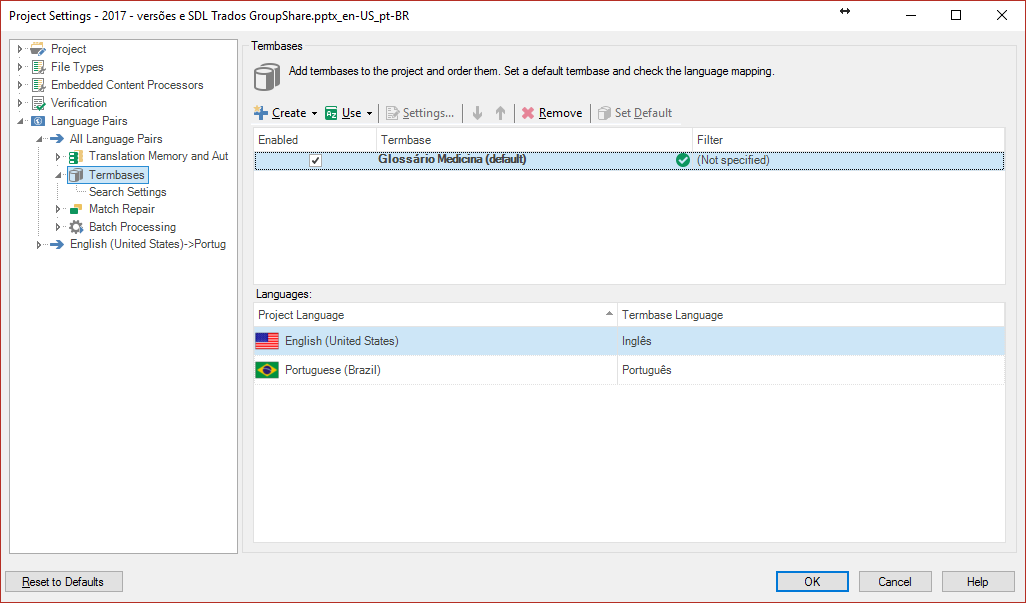Image resolution: width=1026 pixels, height=603 pixels.
Task: Click the Language Pairs icon
Action: tap(38, 121)
